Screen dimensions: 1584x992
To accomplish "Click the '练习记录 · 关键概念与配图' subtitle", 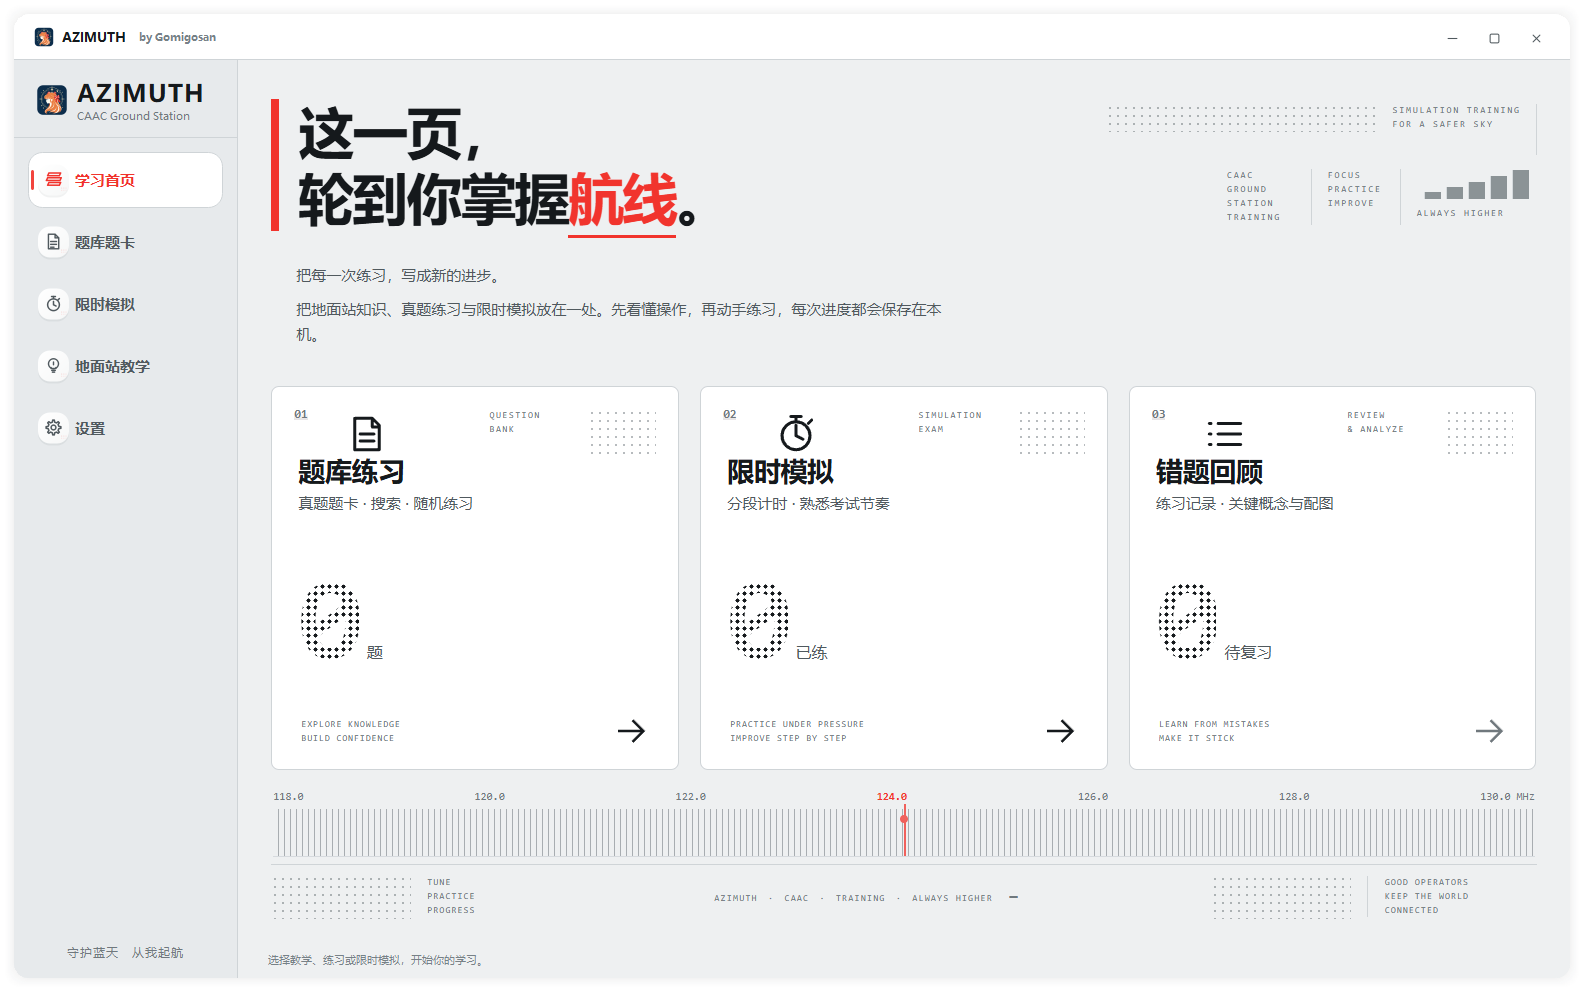I will pos(1245,504).
